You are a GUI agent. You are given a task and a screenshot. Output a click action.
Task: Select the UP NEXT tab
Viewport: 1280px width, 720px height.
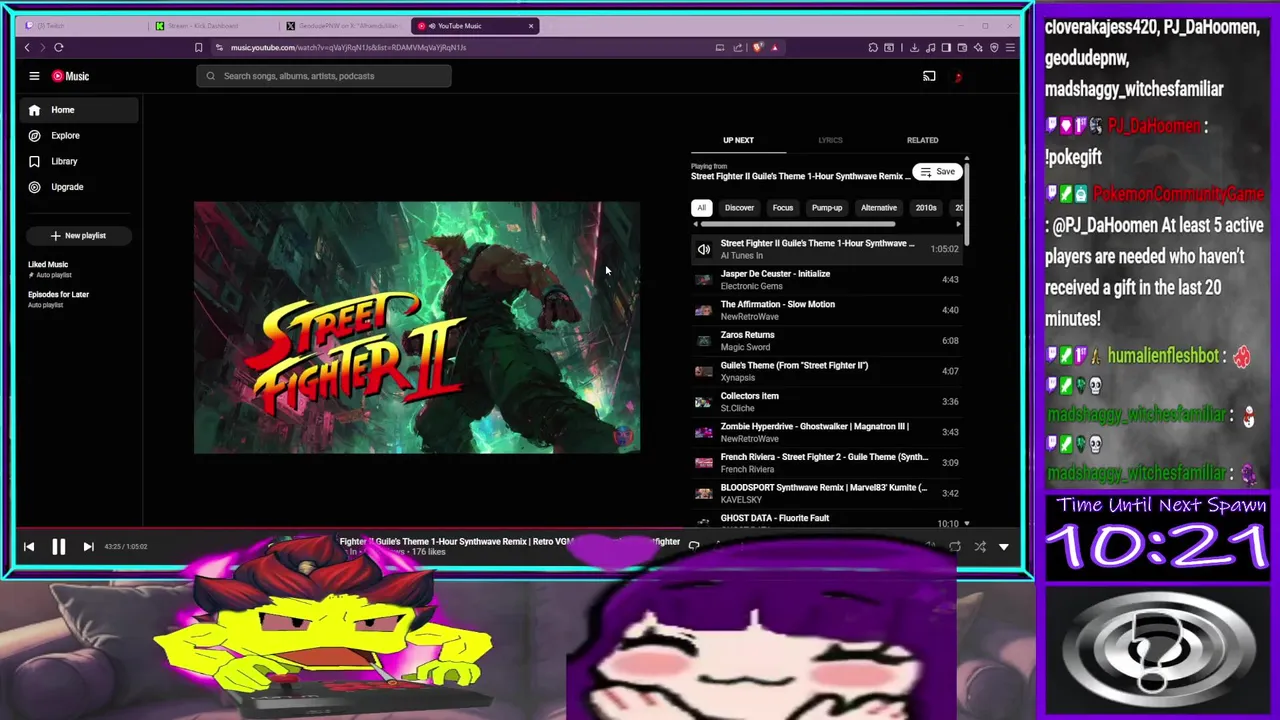tap(738, 140)
